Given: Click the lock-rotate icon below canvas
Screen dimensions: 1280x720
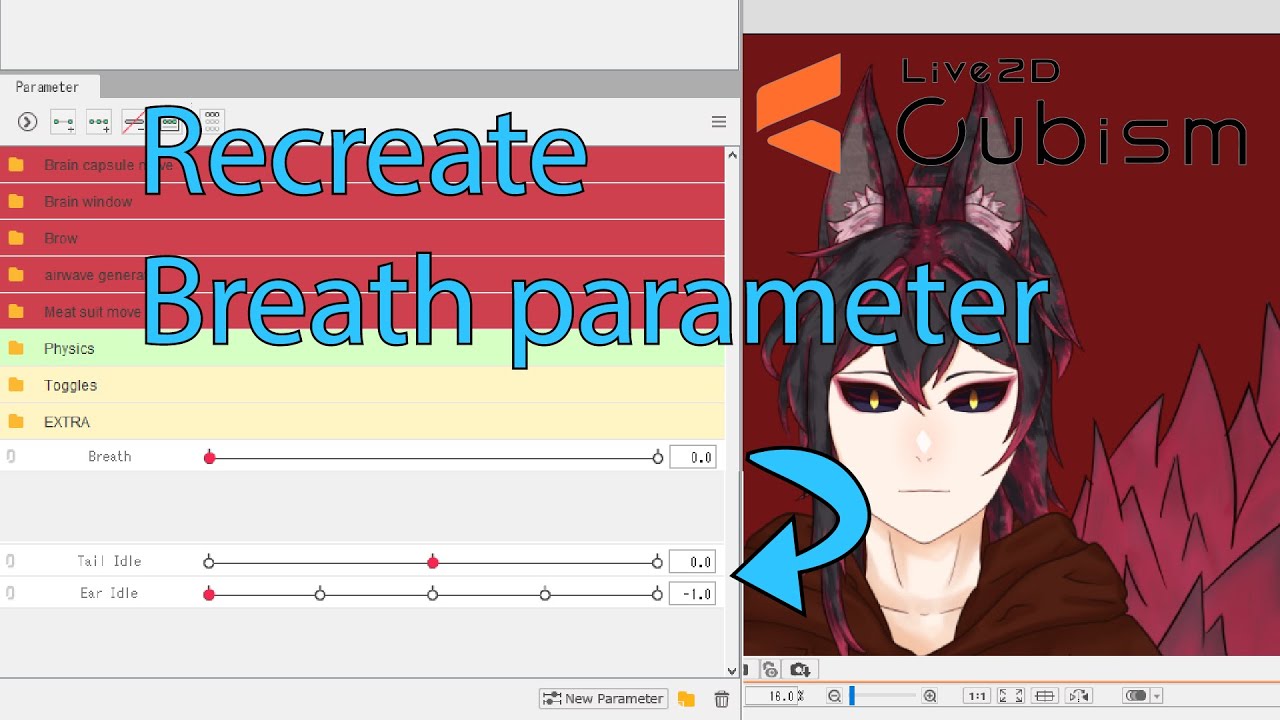Looking at the screenshot, I should pyautogui.click(x=770, y=669).
